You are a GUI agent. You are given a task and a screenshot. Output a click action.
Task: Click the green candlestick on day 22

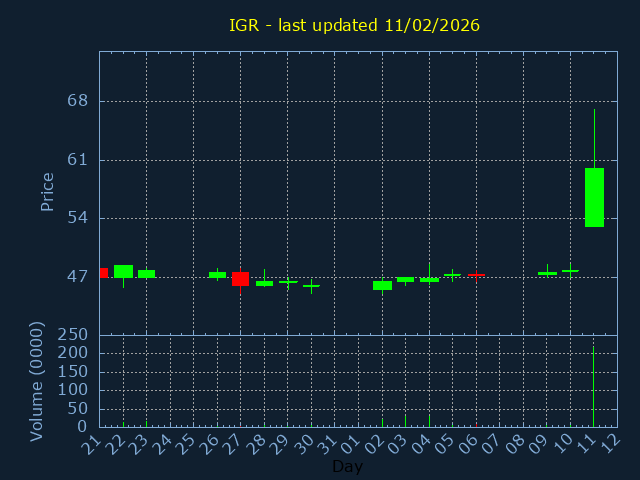click(x=123, y=271)
